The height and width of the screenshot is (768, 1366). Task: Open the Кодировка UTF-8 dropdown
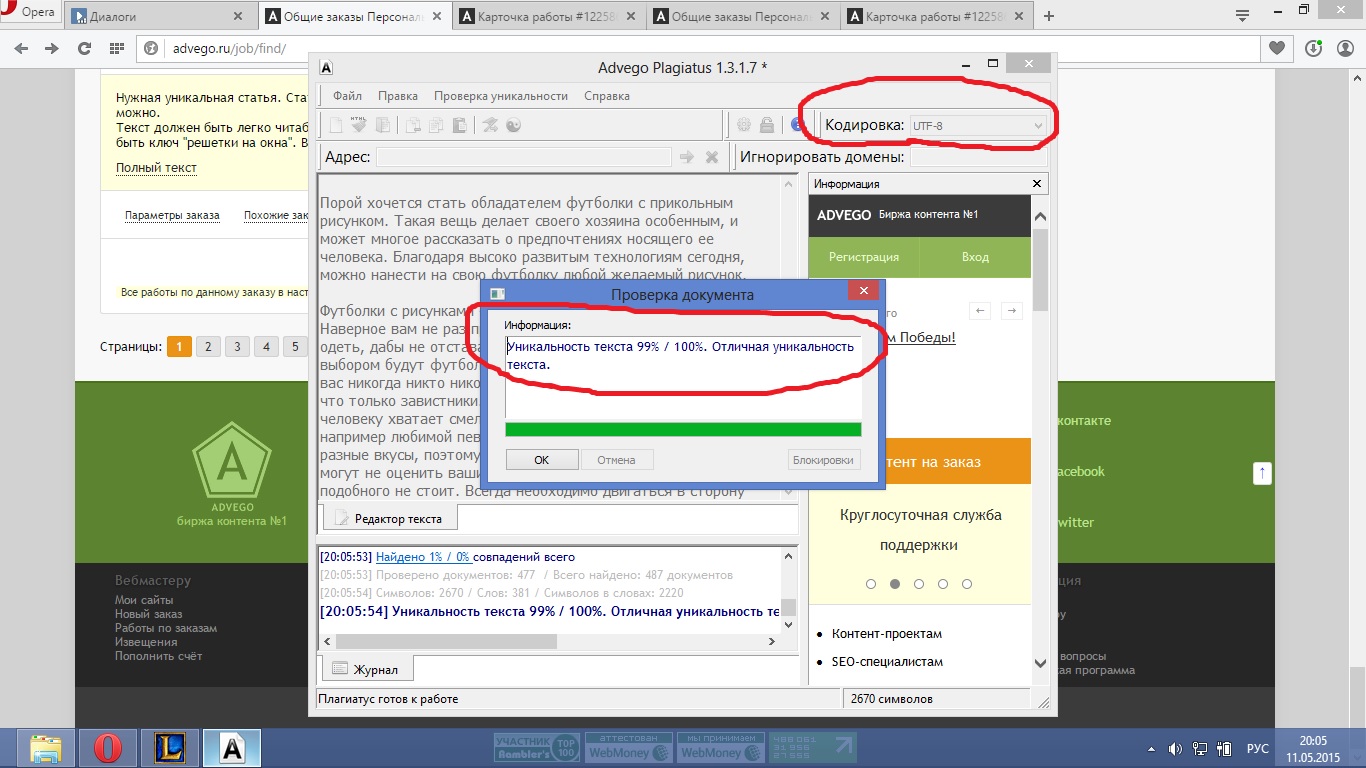tap(977, 125)
